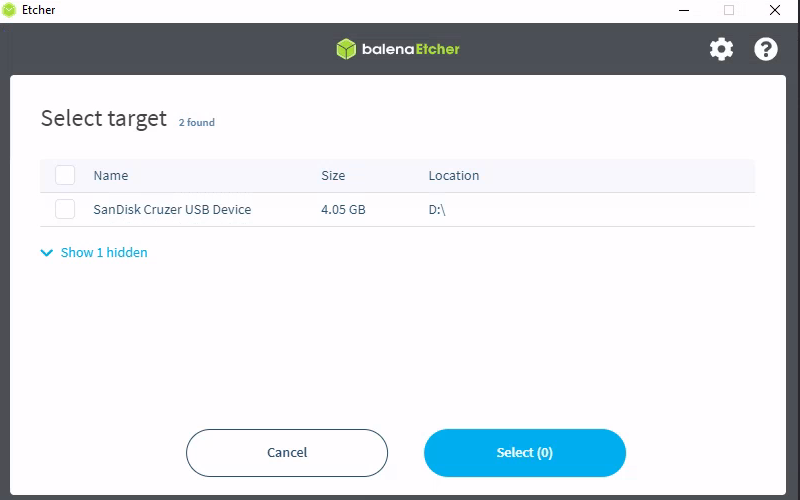Image resolution: width=800 pixels, height=500 pixels.
Task: Expand hidden drives using chevron arrow
Action: [x=46, y=253]
